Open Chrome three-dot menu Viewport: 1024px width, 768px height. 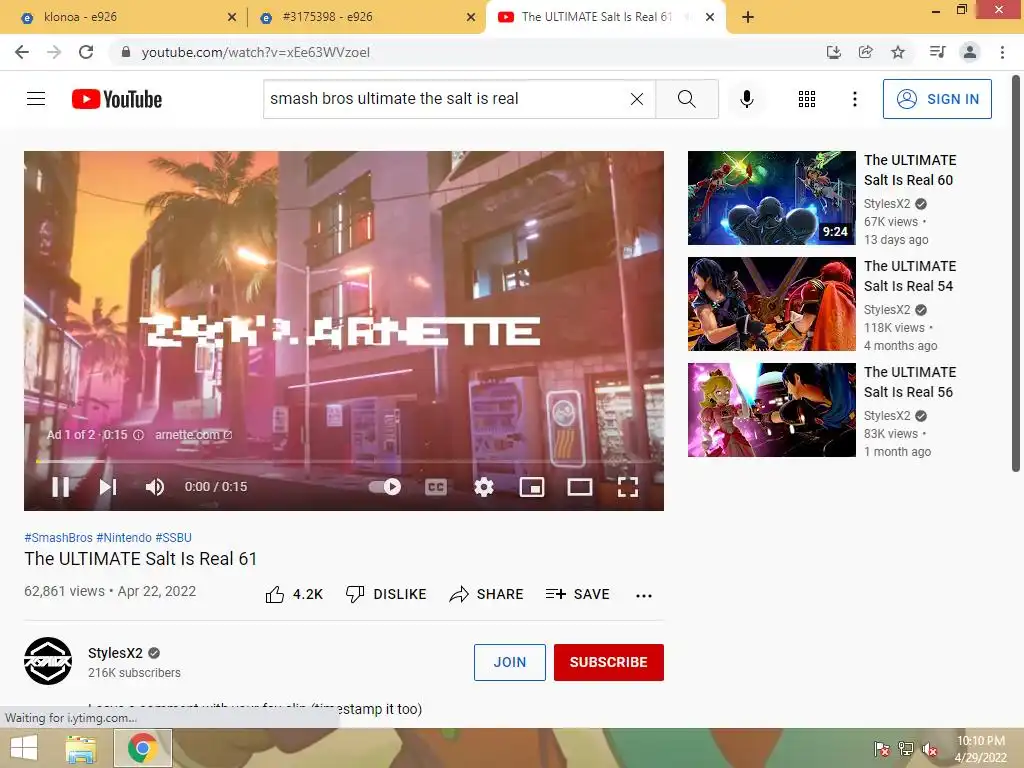pyautogui.click(x=1002, y=52)
